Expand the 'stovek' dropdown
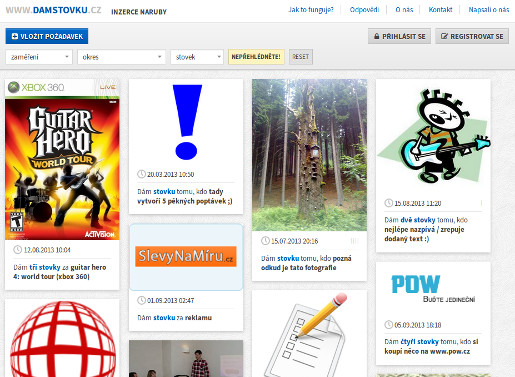515x377 pixels. click(x=197, y=57)
